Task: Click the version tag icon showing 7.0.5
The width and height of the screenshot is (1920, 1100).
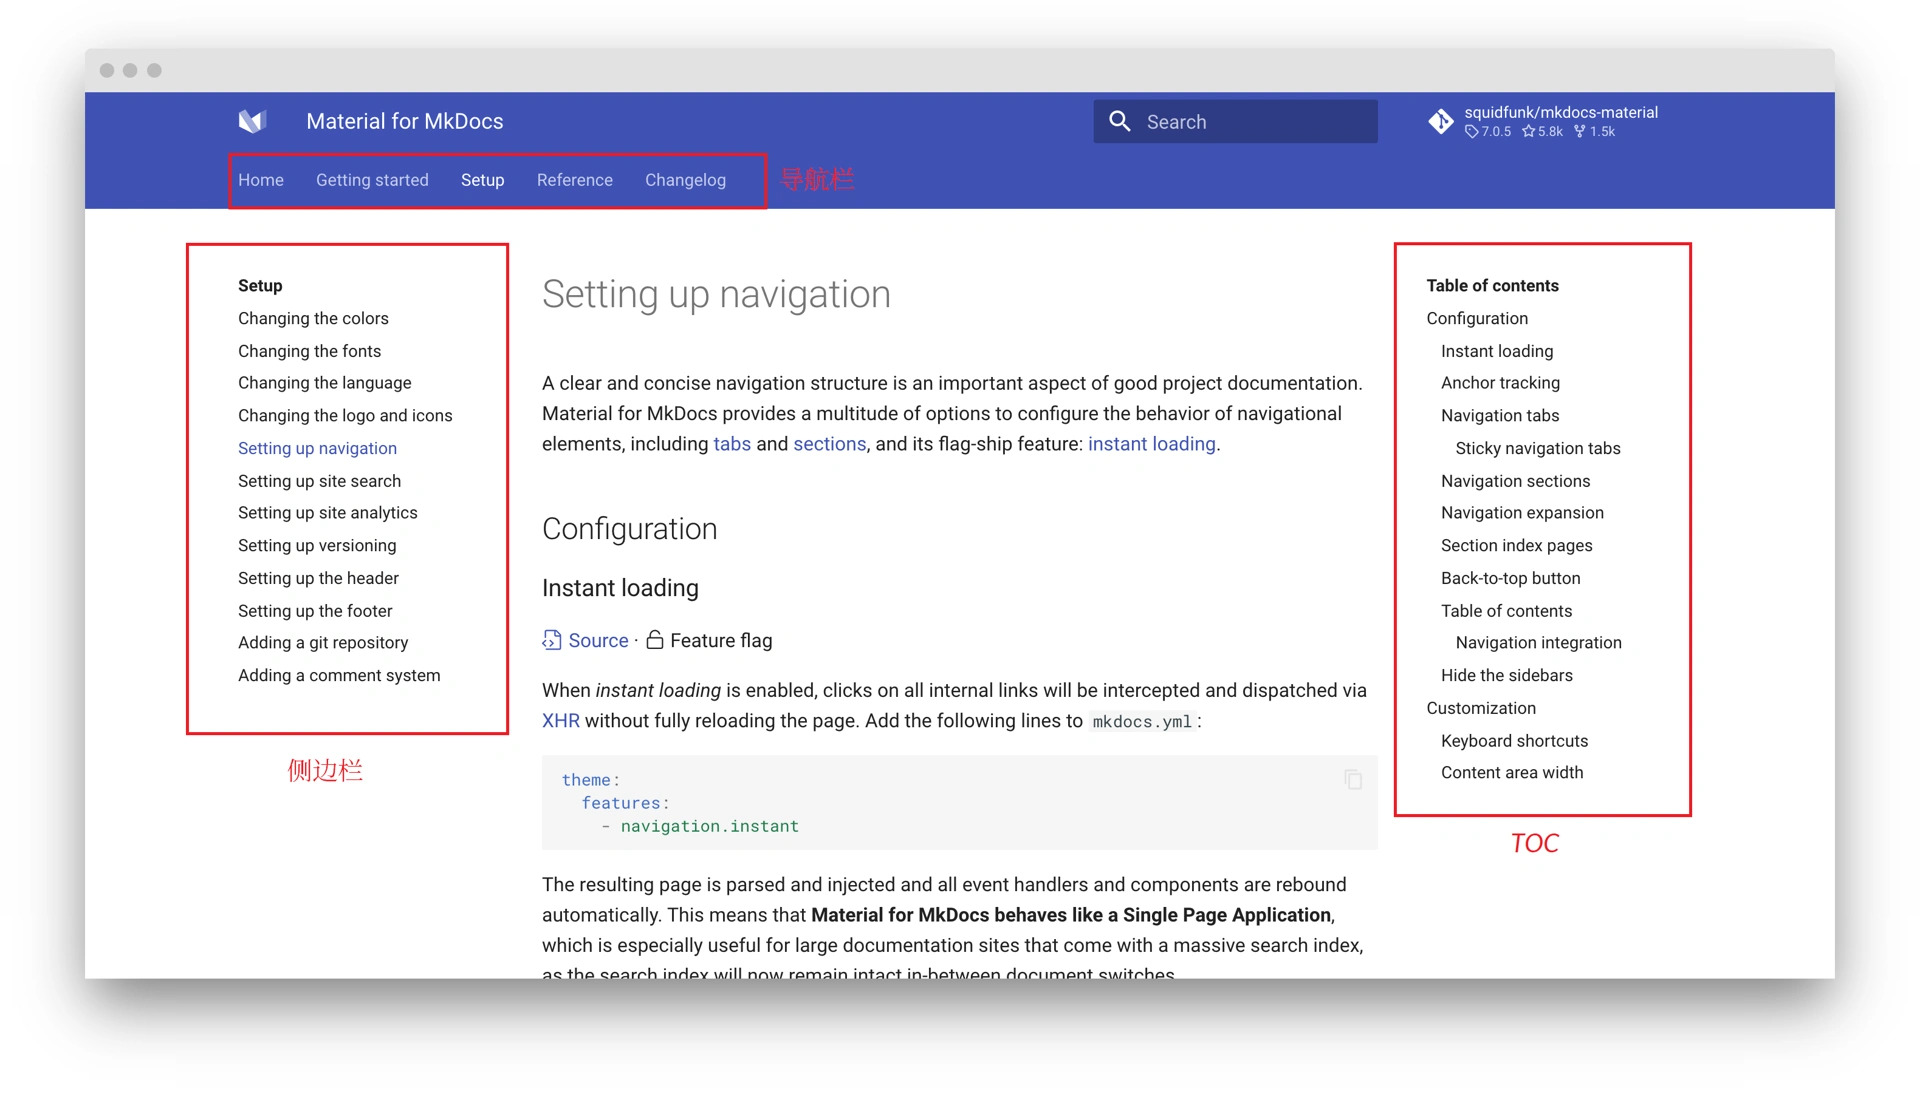Action: 1471,132
